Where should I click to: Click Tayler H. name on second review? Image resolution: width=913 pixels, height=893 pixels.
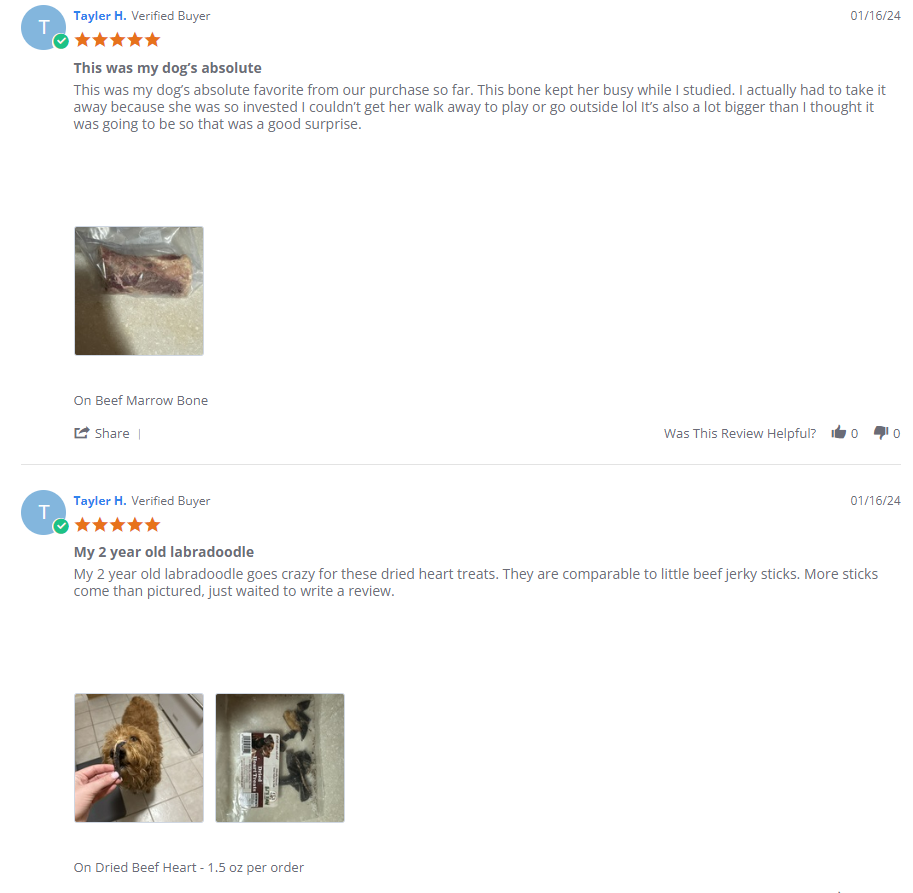[100, 501]
